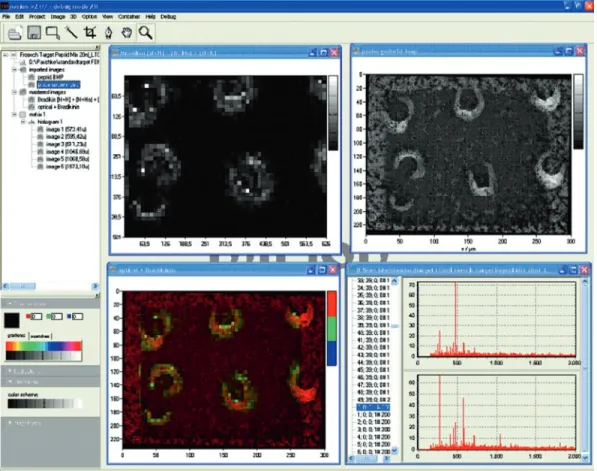The image size is (597, 471).
Task: Click the save floppy disk icon
Action: (34, 33)
